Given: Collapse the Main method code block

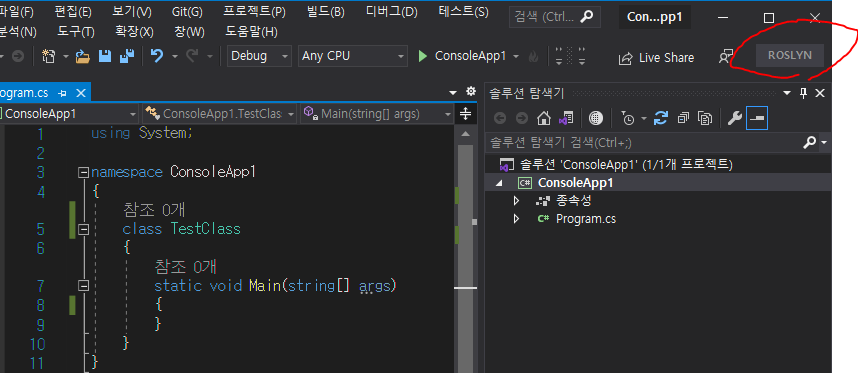Looking at the screenshot, I should (83, 286).
